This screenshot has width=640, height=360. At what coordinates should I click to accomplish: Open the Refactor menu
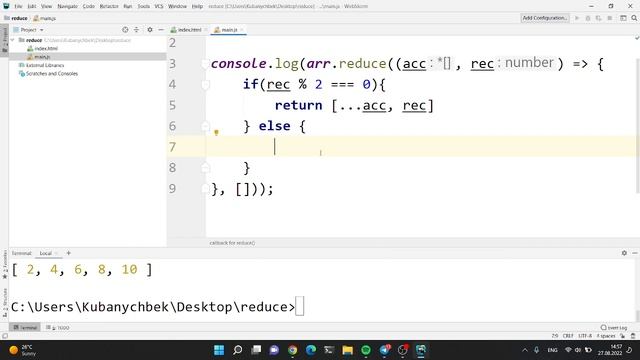point(109,6)
